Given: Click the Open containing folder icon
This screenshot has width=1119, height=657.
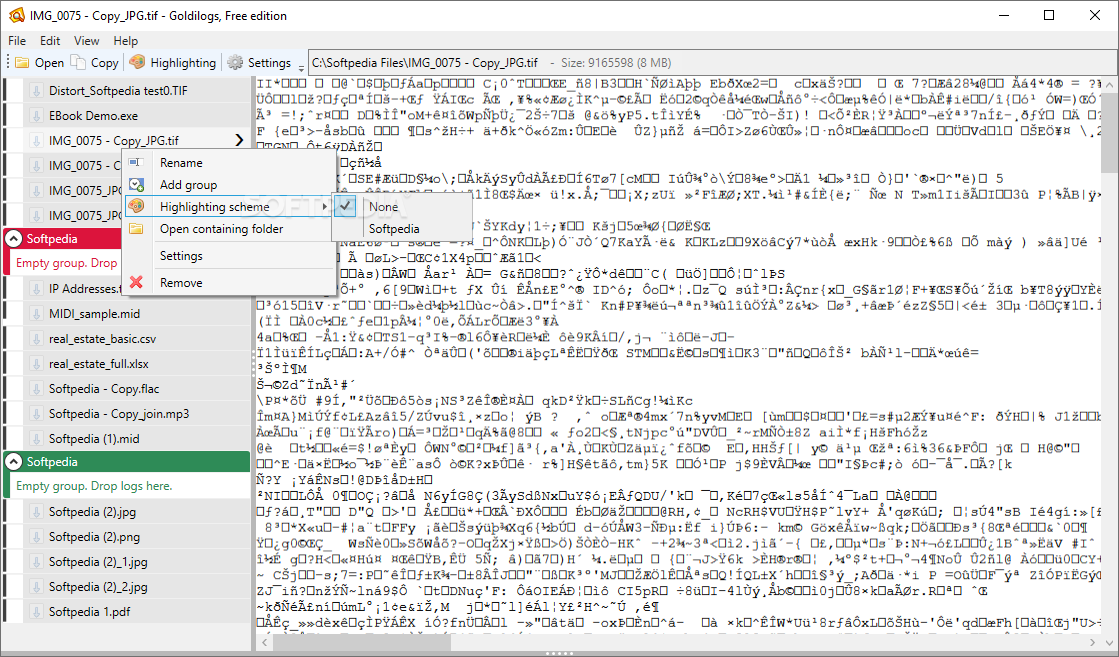Looking at the screenshot, I should pyautogui.click(x=136, y=228).
